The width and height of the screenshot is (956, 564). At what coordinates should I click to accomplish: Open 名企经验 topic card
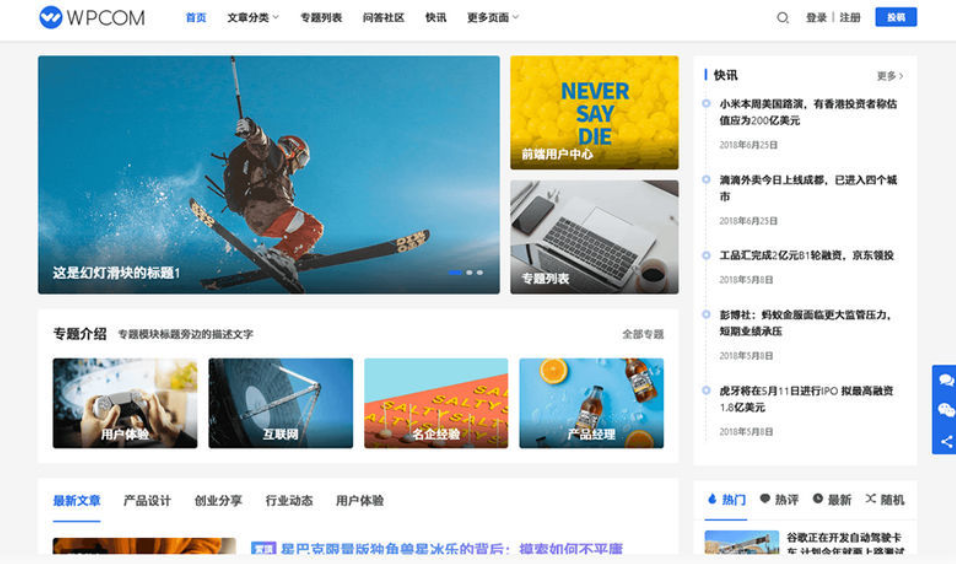tap(436, 403)
